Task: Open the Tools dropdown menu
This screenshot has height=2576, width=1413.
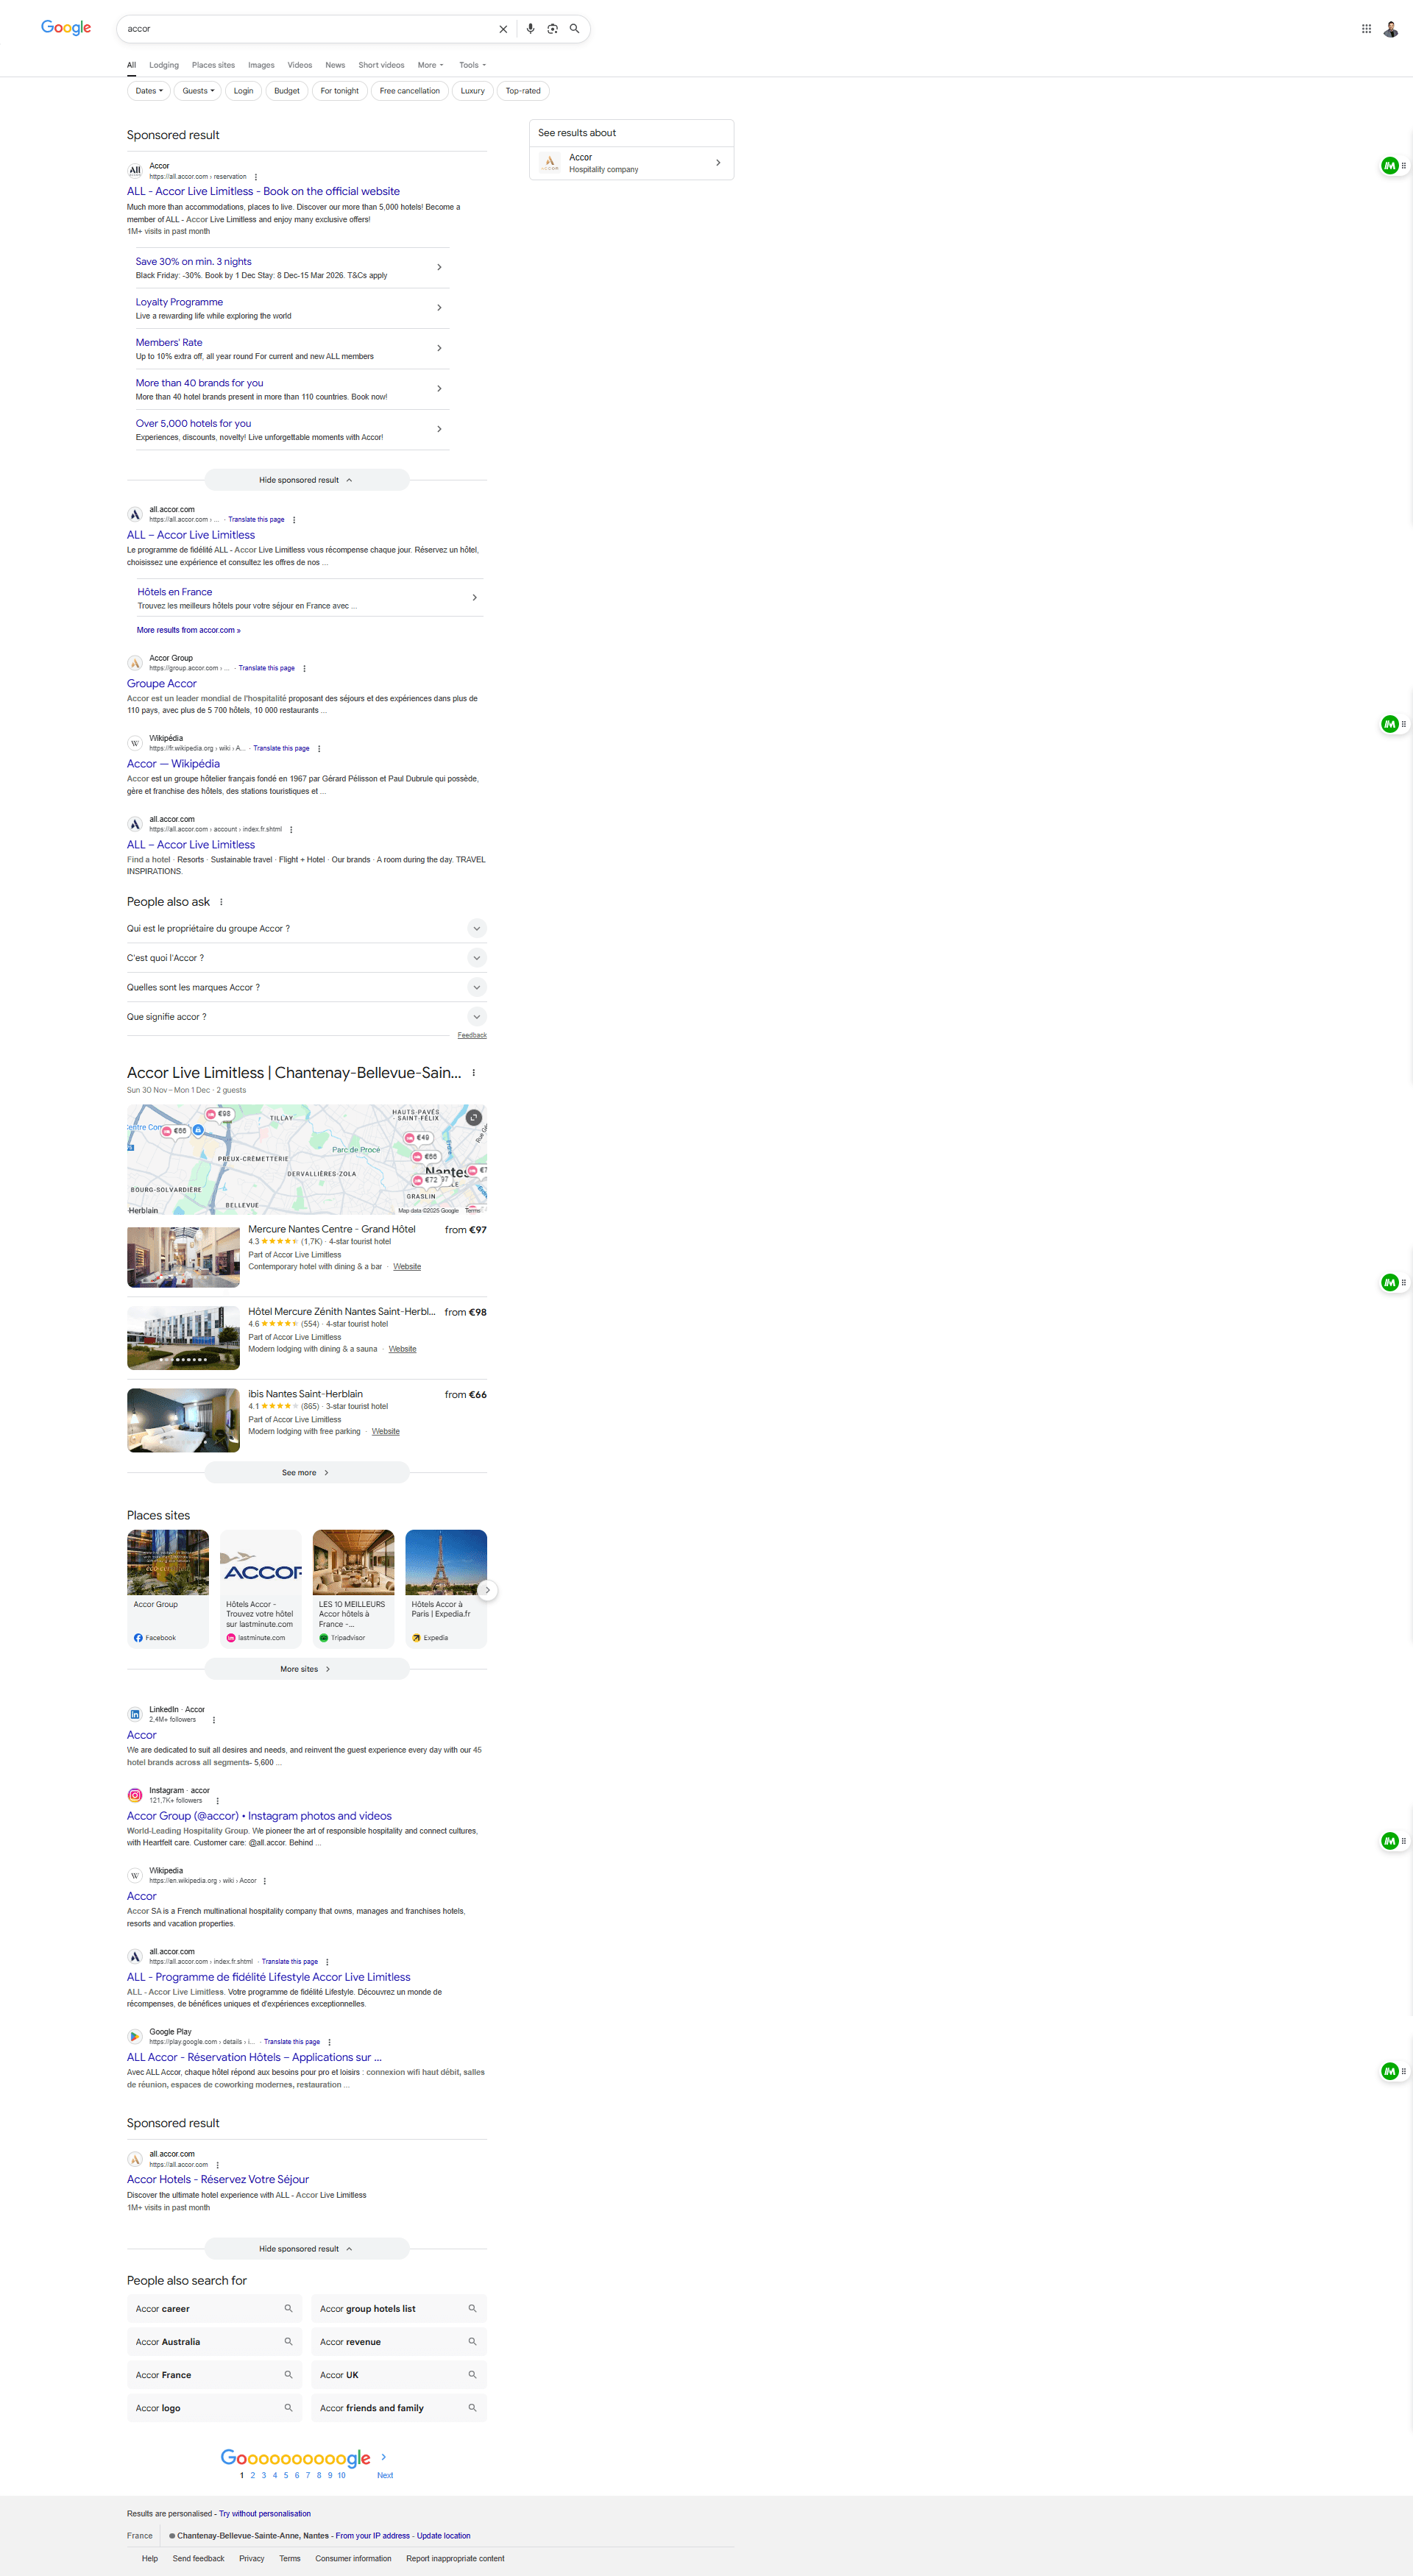Action: coord(472,65)
